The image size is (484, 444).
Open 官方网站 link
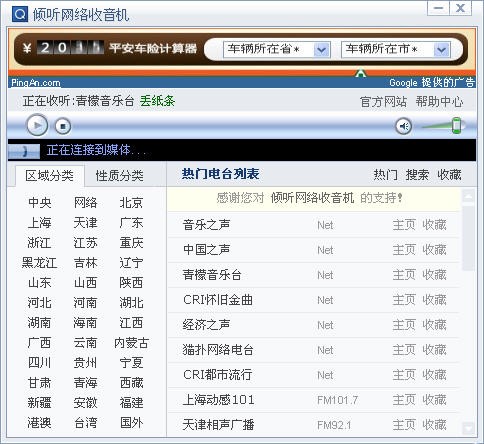(383, 102)
